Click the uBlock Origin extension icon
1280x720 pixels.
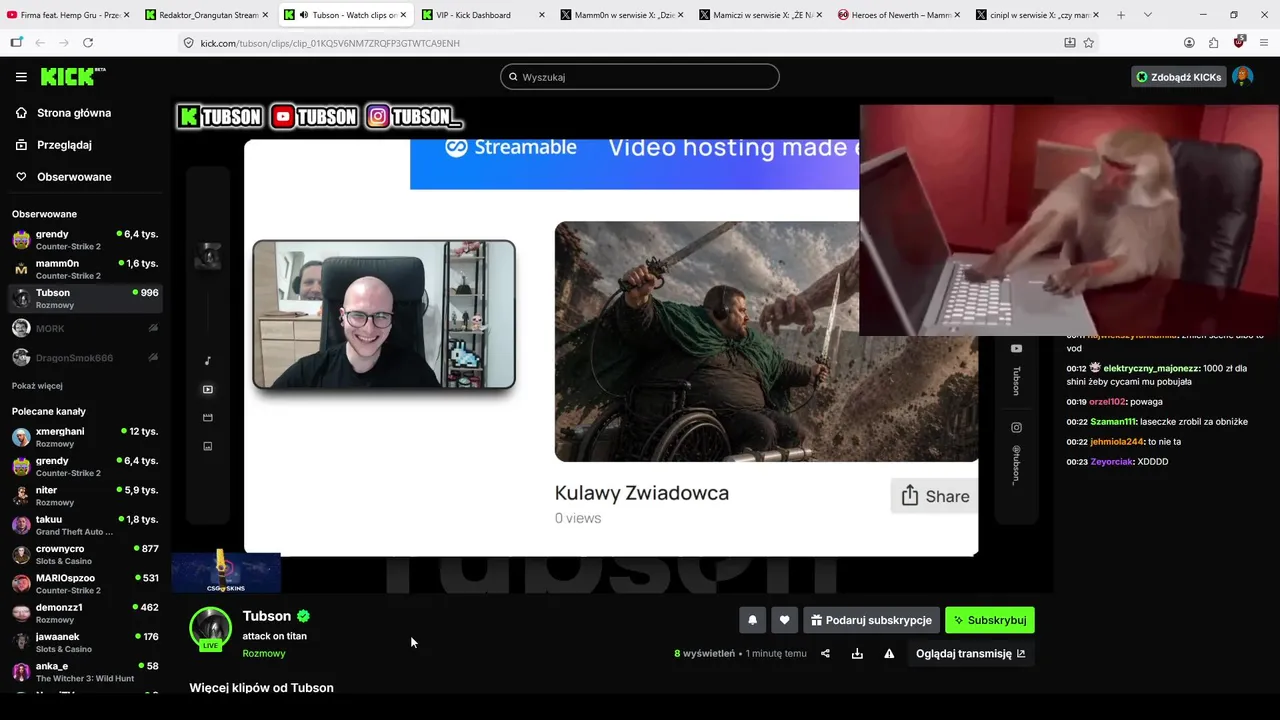[x=1239, y=43]
